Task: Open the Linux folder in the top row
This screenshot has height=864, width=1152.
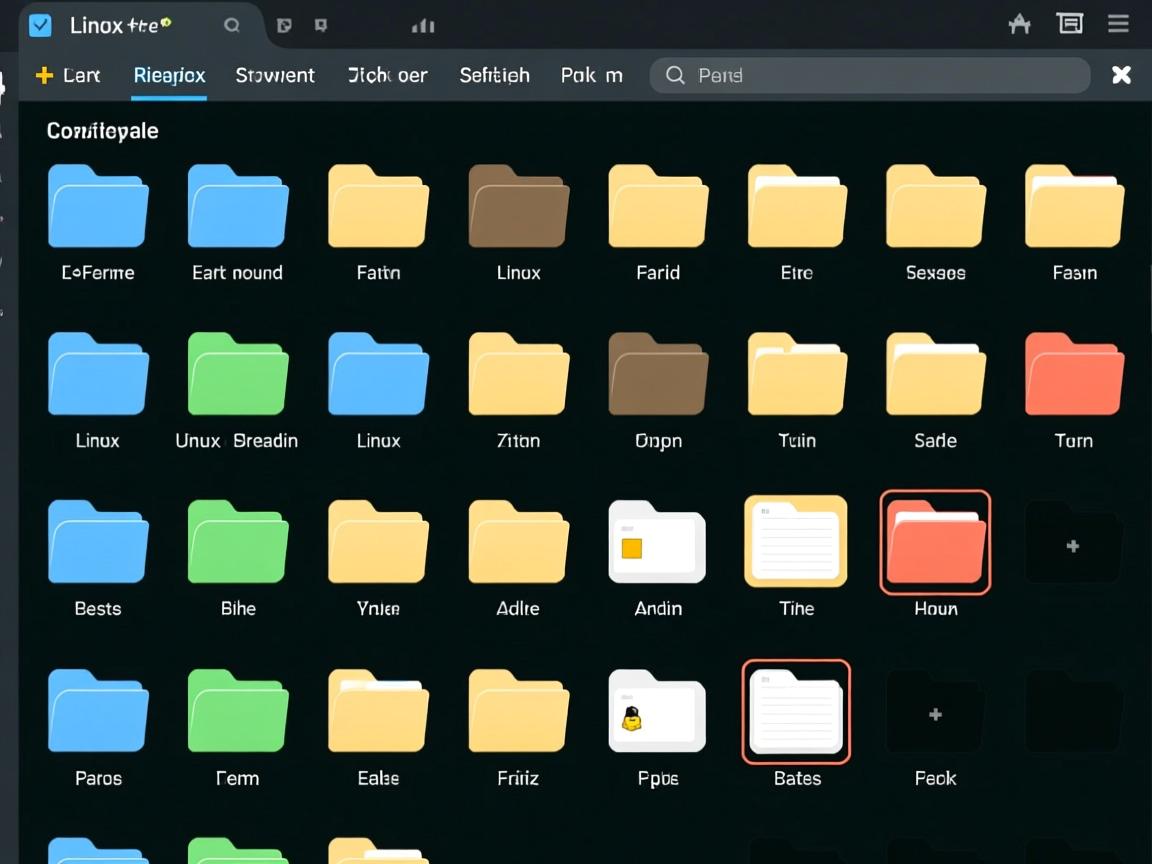Action: pyautogui.click(x=516, y=206)
